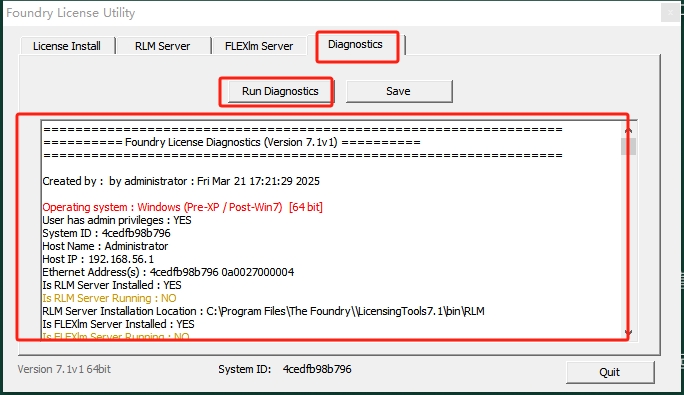
Task: Click the System ID value in footer
Action: point(317,369)
